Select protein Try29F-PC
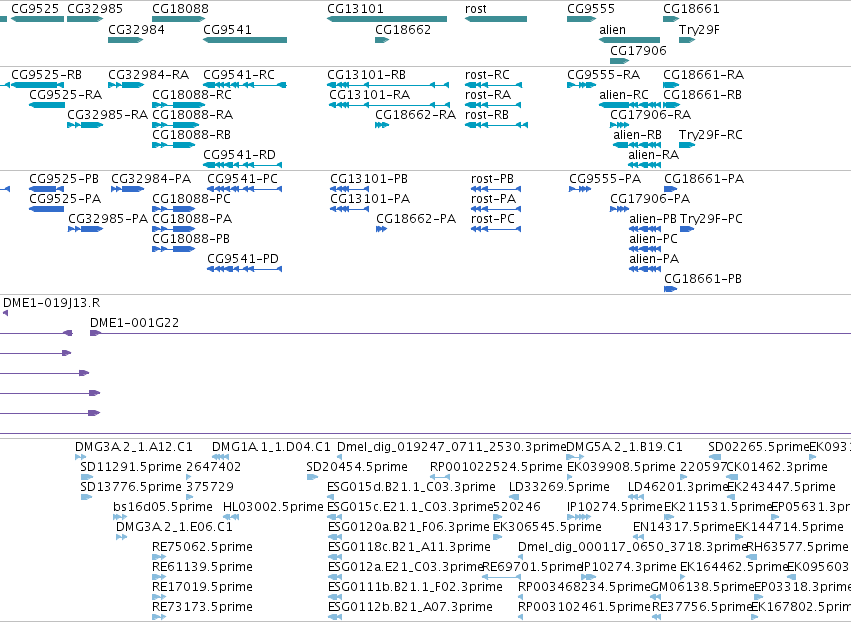This screenshot has height=622, width=851. [x=687, y=229]
